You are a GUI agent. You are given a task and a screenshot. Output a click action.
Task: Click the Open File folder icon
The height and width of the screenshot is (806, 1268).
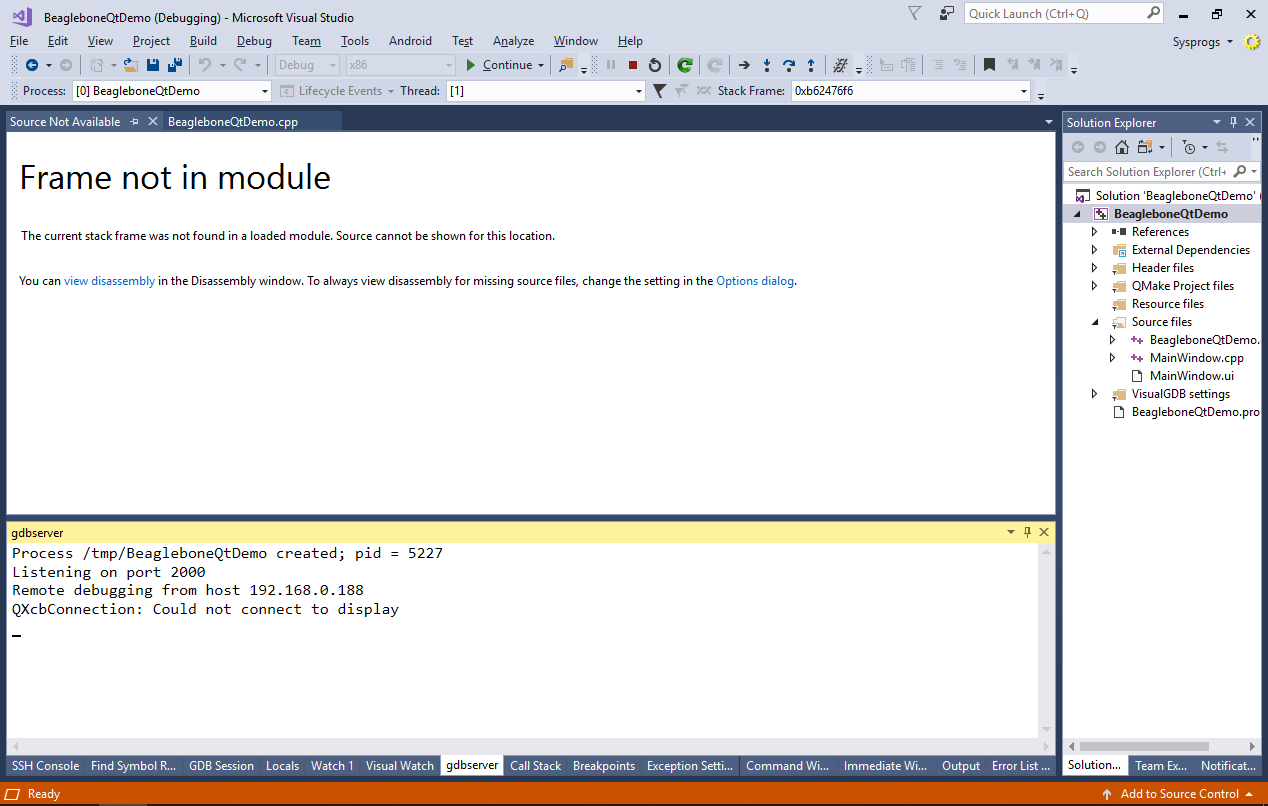click(130, 65)
